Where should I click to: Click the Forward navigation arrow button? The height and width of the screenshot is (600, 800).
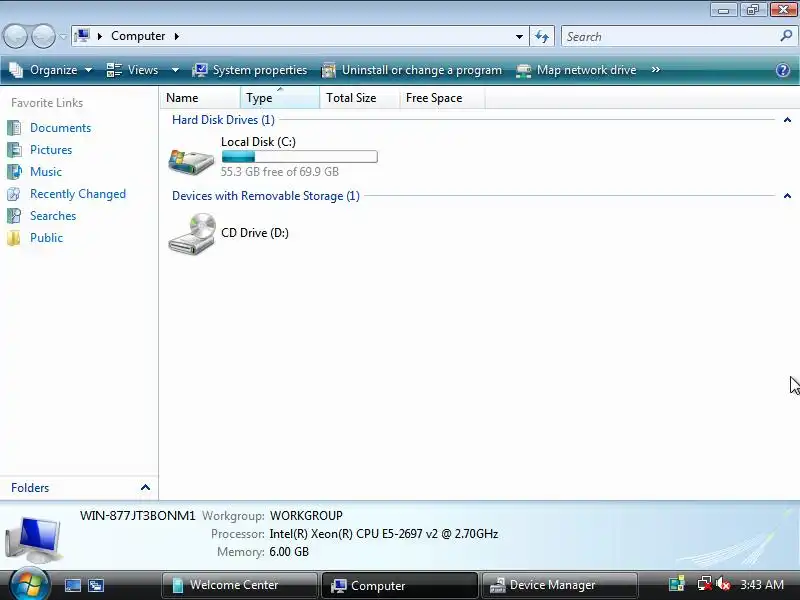coord(44,37)
